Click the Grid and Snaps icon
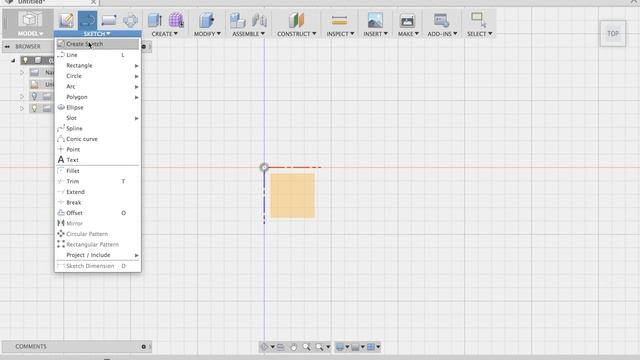Viewport: 640px width, 360px height. tap(356, 347)
